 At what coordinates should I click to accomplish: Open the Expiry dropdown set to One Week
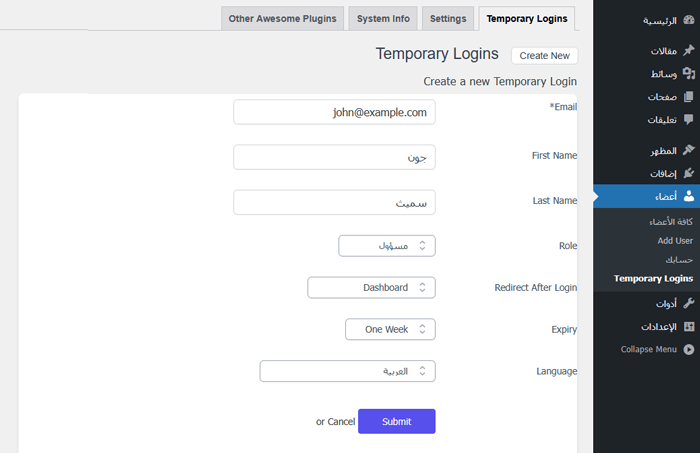390,329
